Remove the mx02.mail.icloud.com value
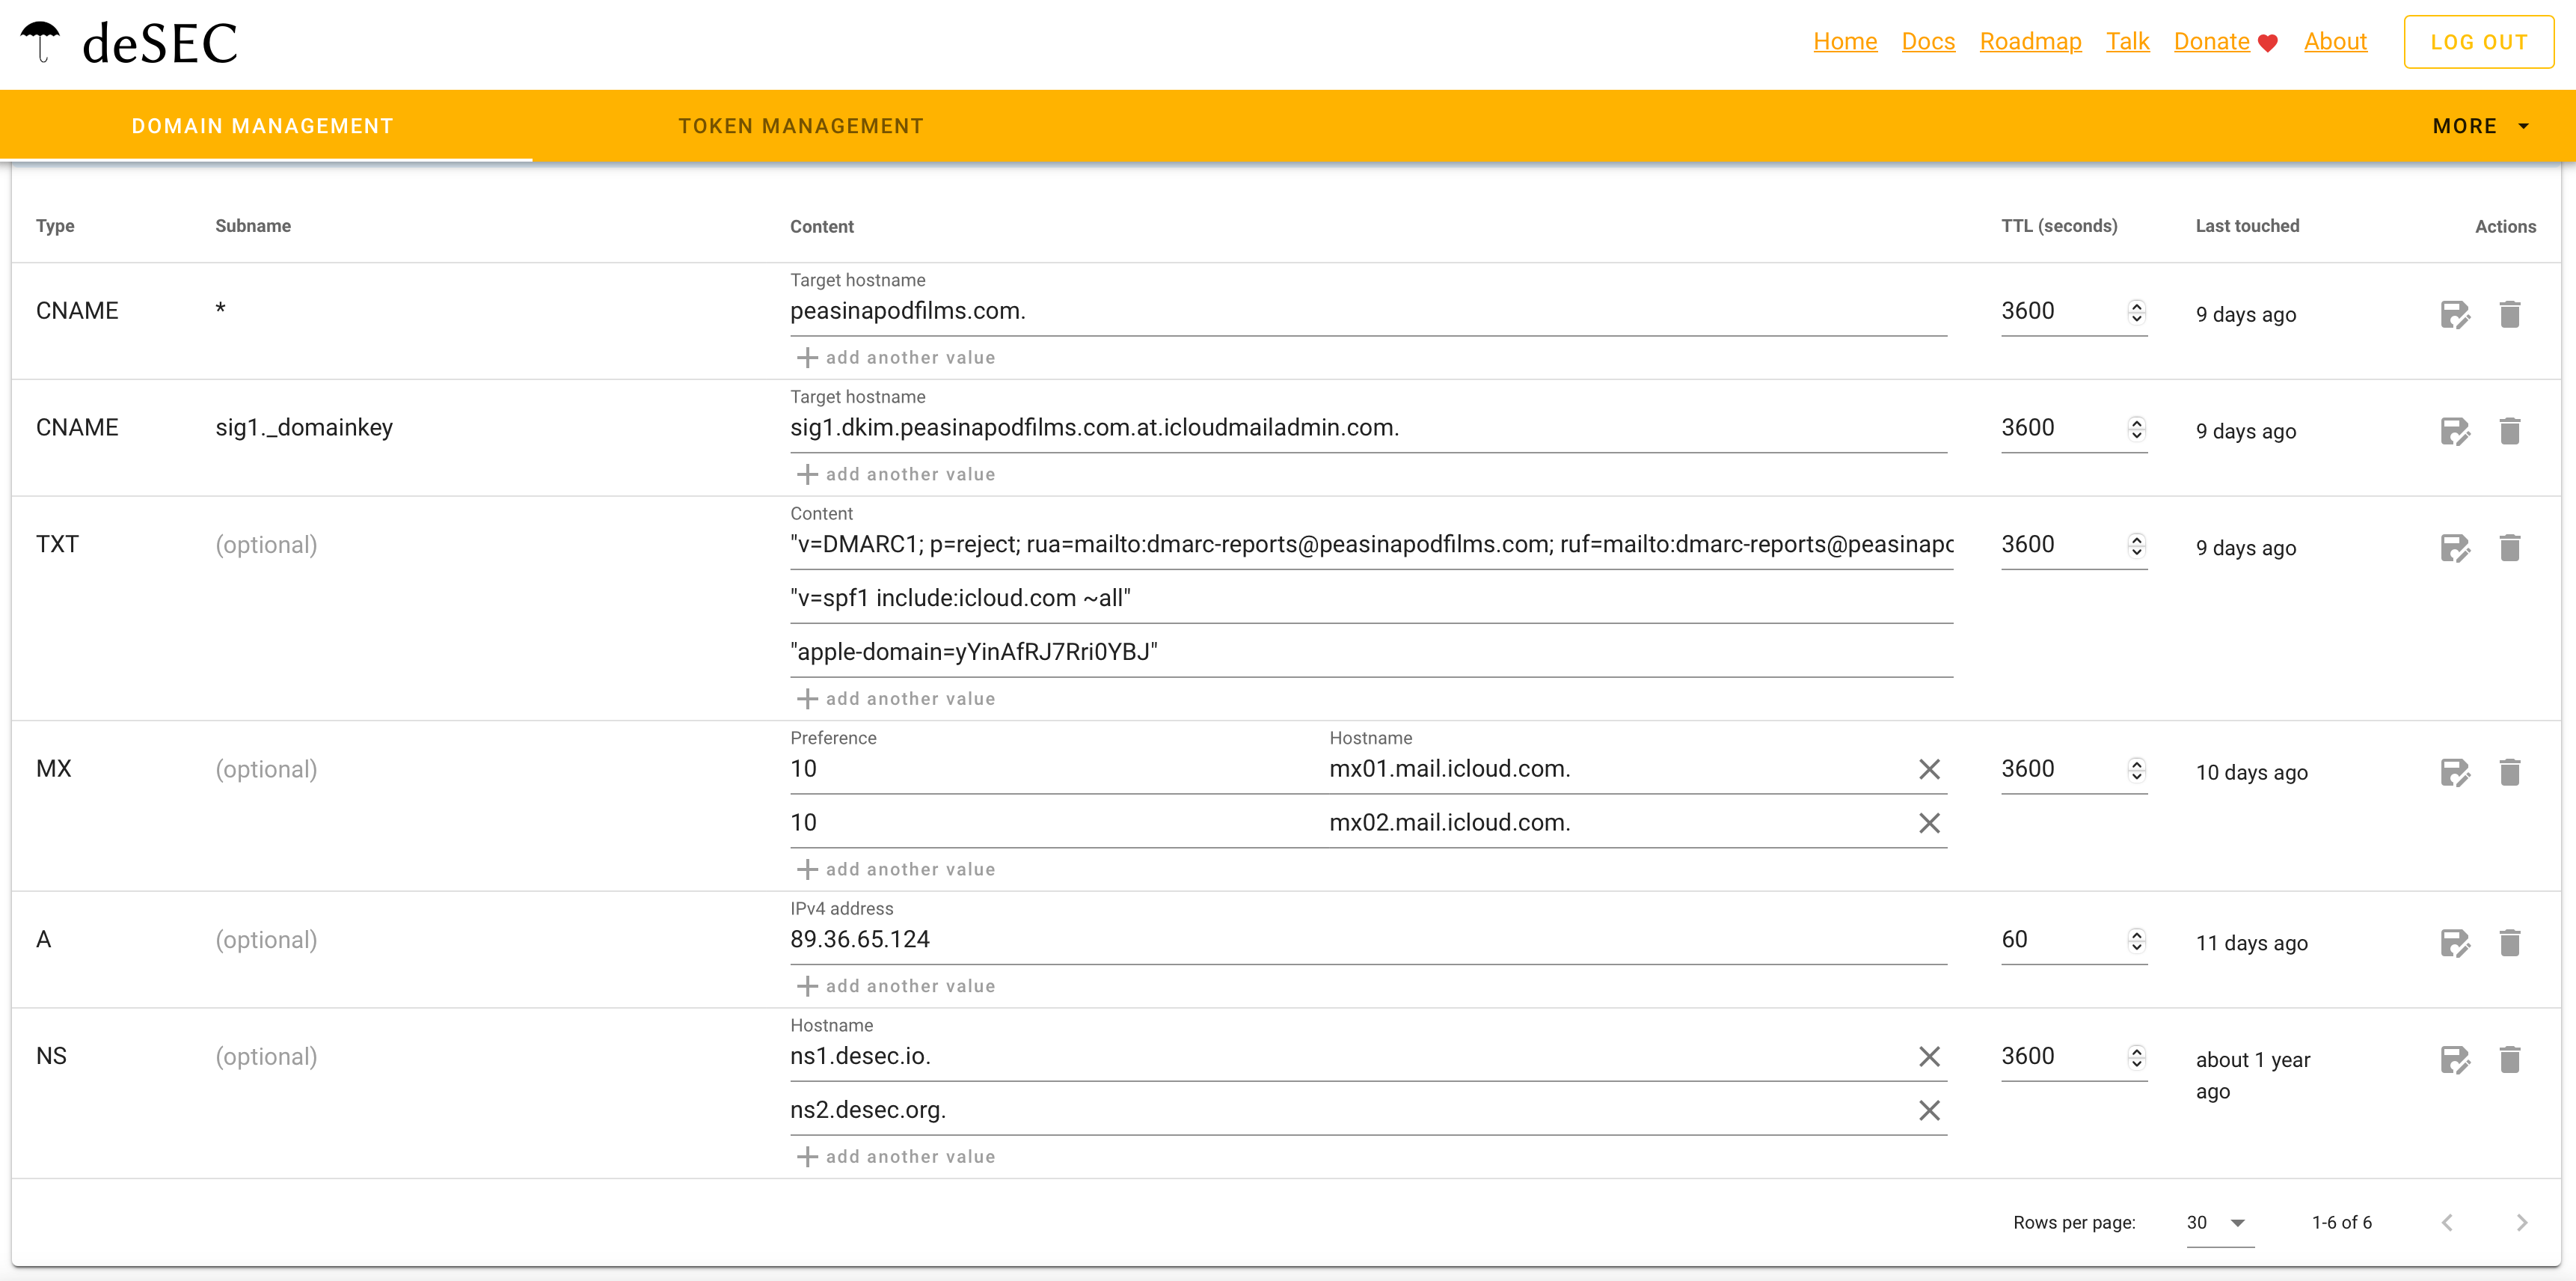 1929,823
